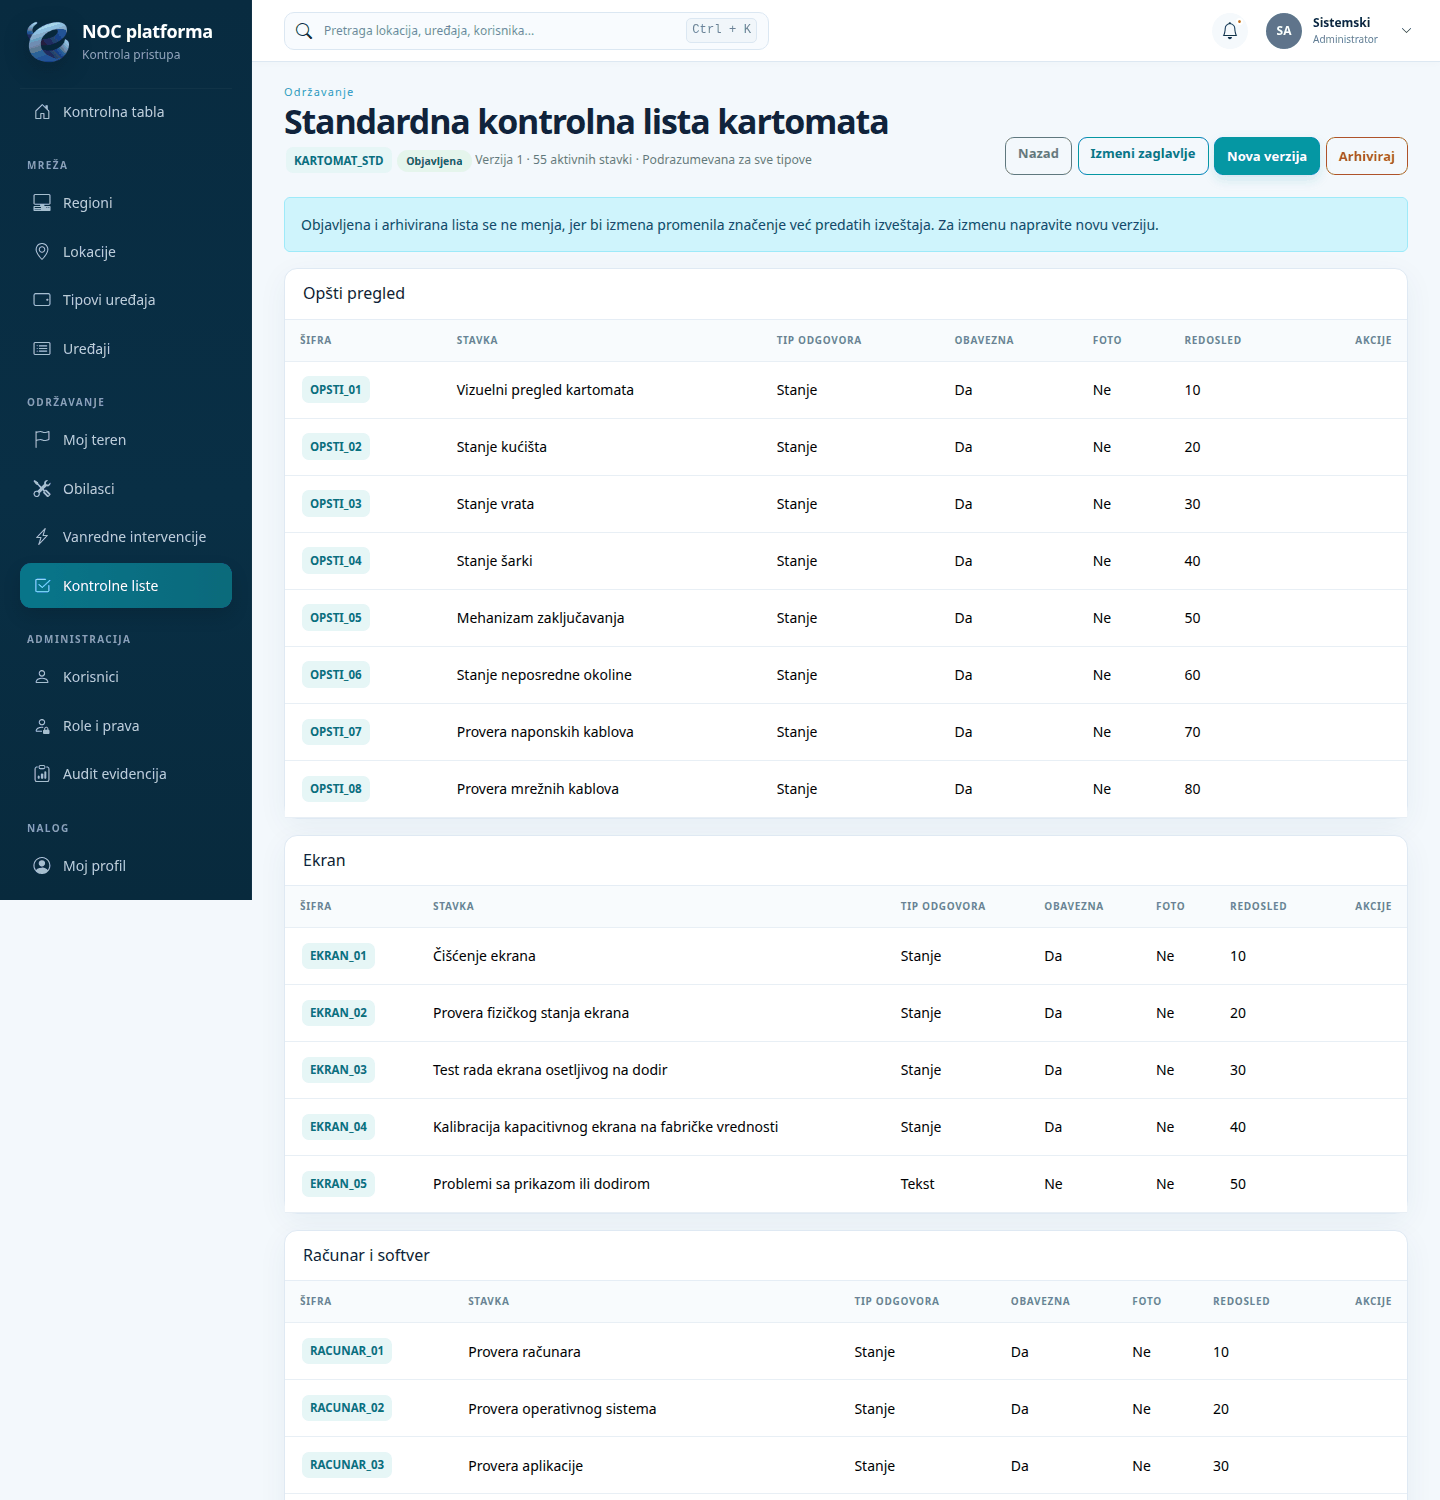Click the Kontrolne liste checkbox icon
Image resolution: width=1440 pixels, height=1500 pixels.
[x=42, y=586]
